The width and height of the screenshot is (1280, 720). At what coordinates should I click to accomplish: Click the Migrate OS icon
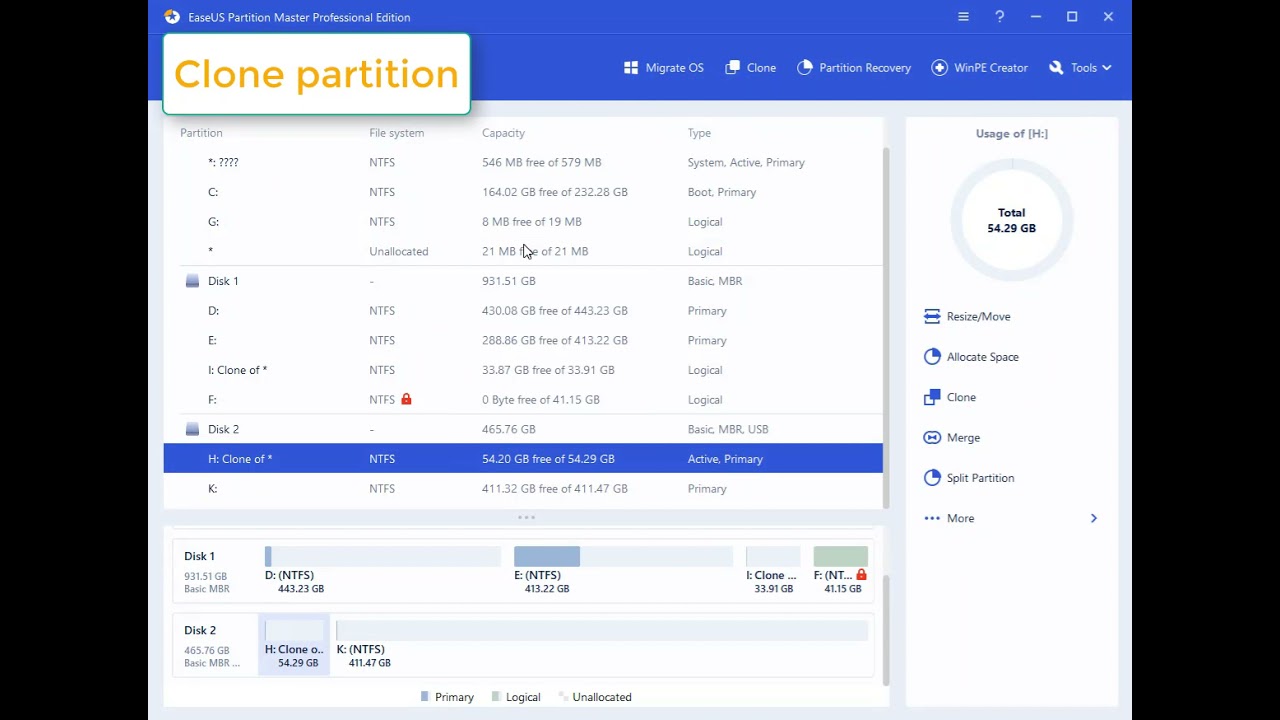tap(631, 68)
